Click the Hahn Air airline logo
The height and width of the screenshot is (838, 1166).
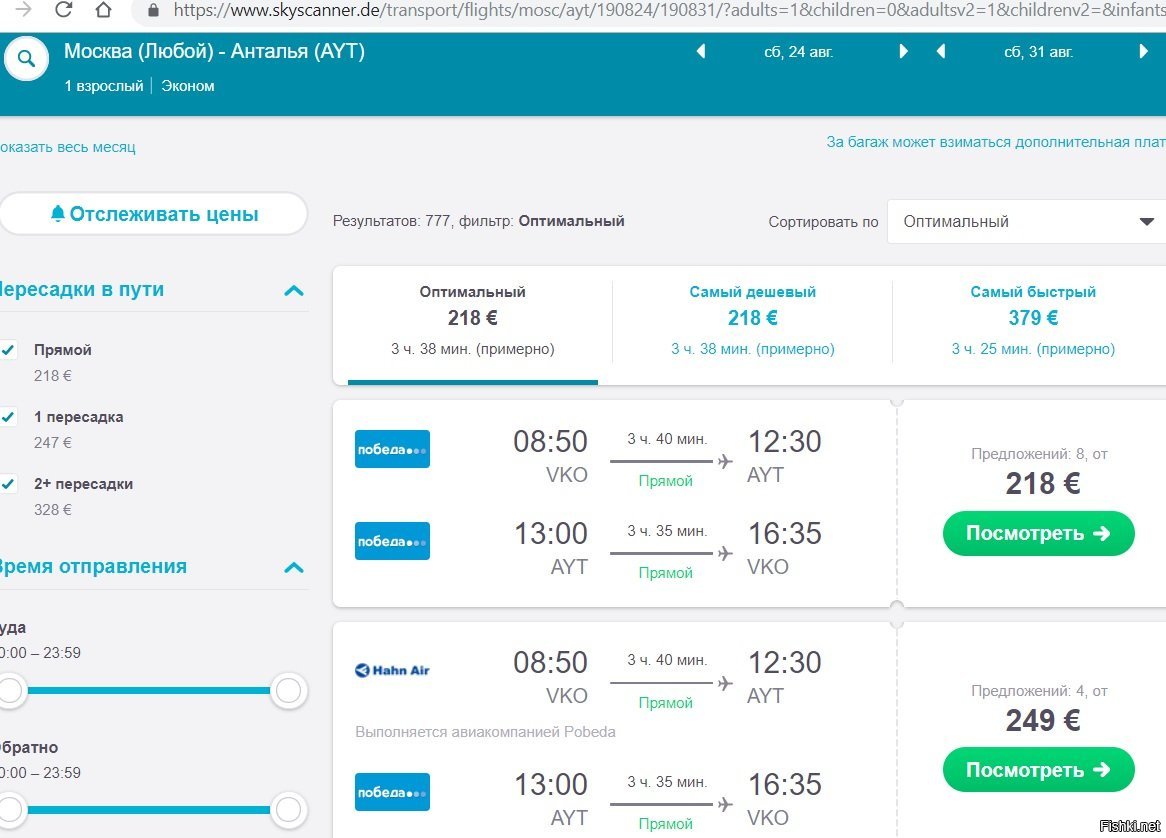pos(392,670)
